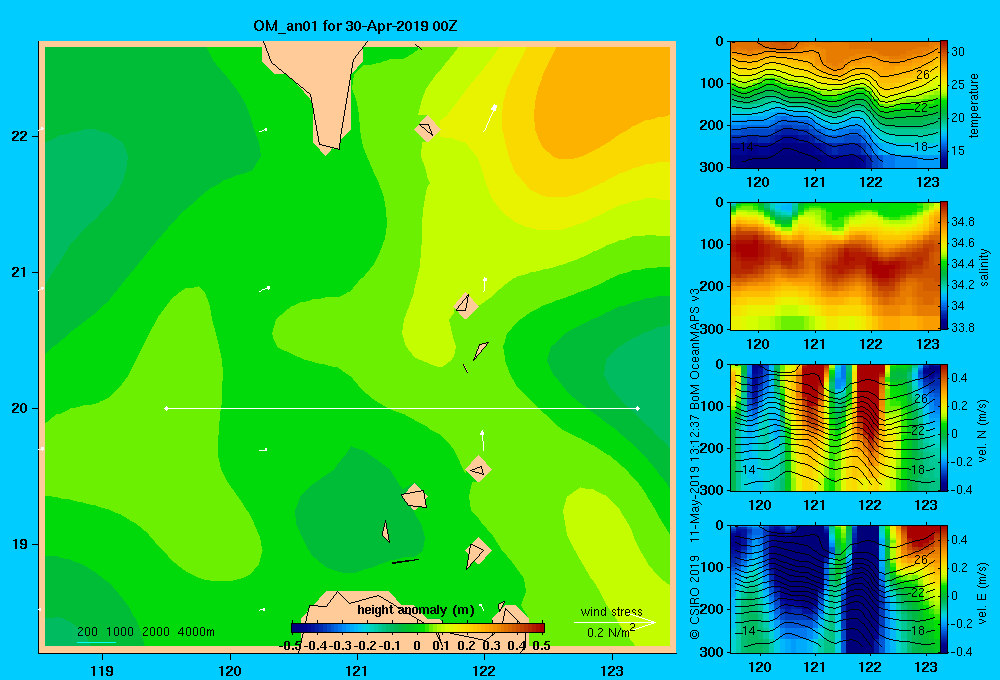Open the temperature depth section plot

(x=834, y=105)
